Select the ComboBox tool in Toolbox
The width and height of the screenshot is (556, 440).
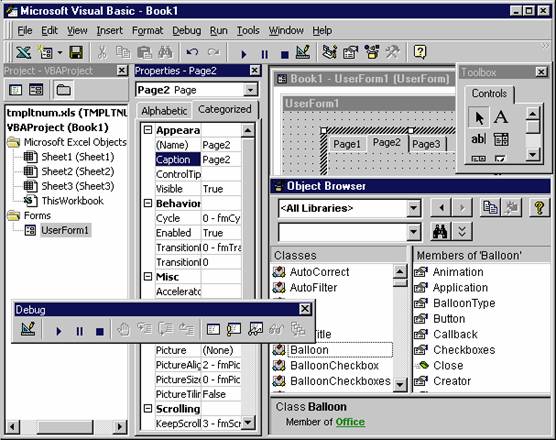point(501,139)
